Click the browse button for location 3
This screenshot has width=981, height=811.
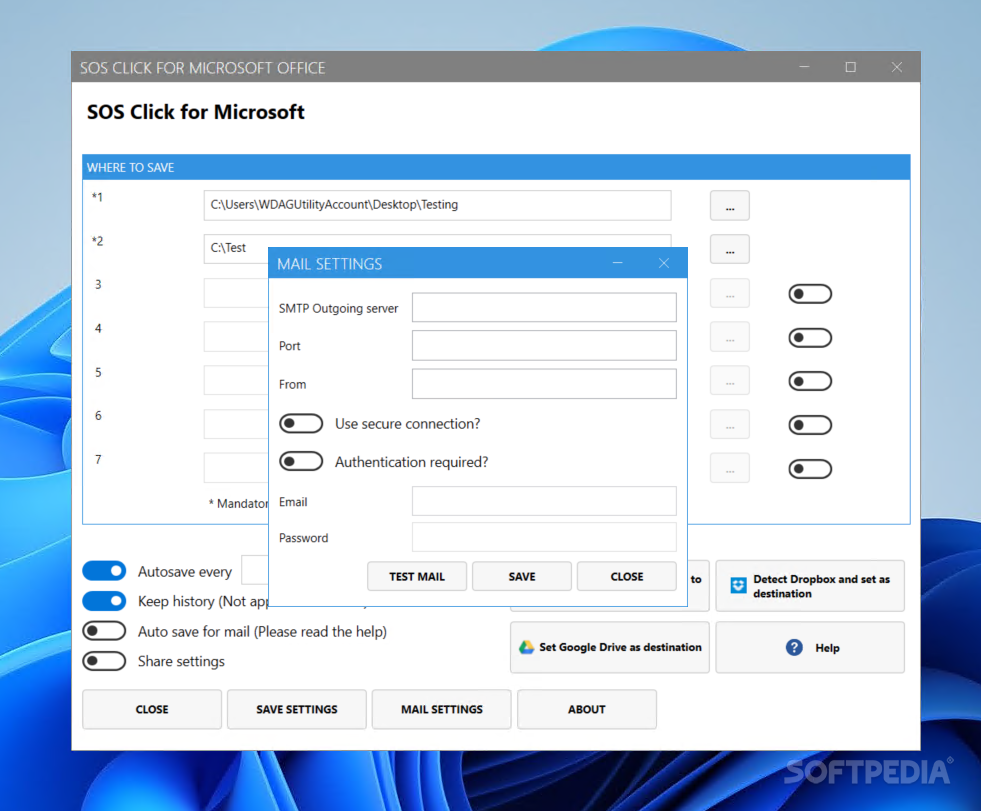click(729, 293)
